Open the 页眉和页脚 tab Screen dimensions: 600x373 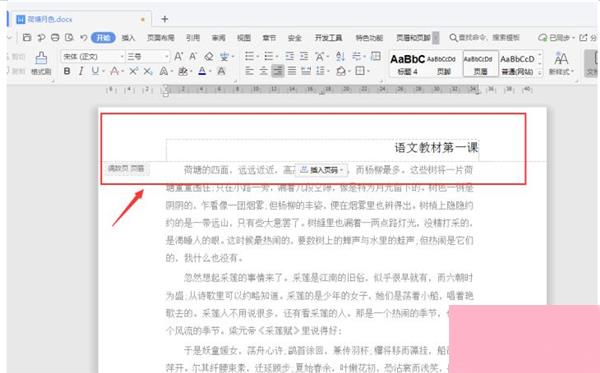click(413, 37)
